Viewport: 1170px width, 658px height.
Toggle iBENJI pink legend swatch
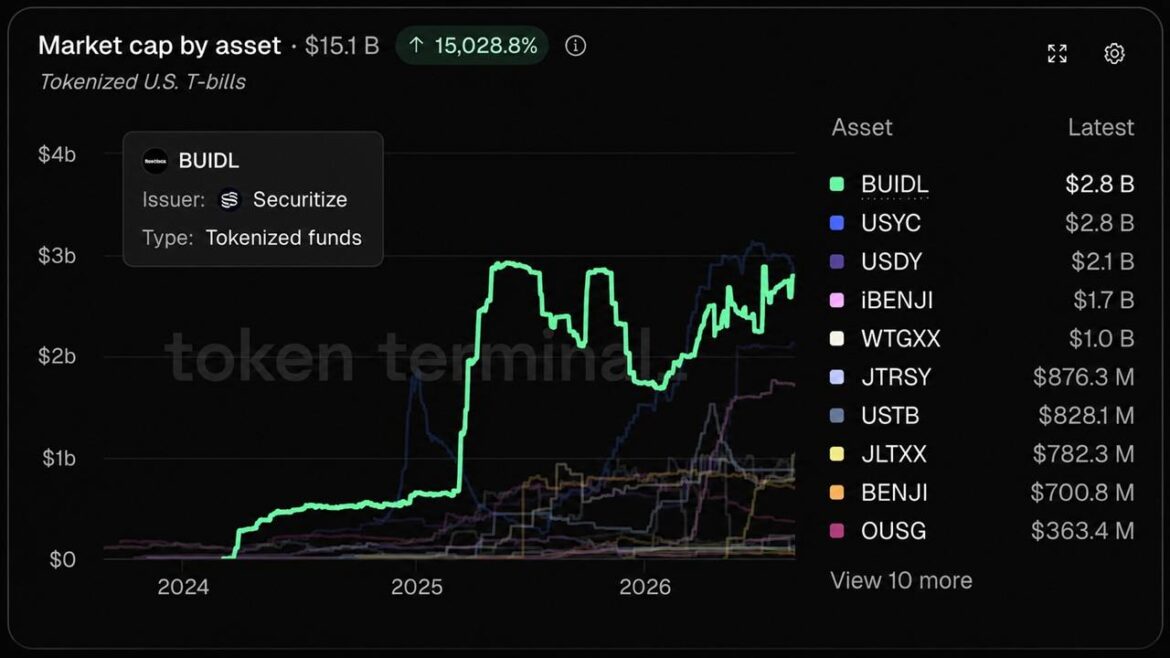837,300
